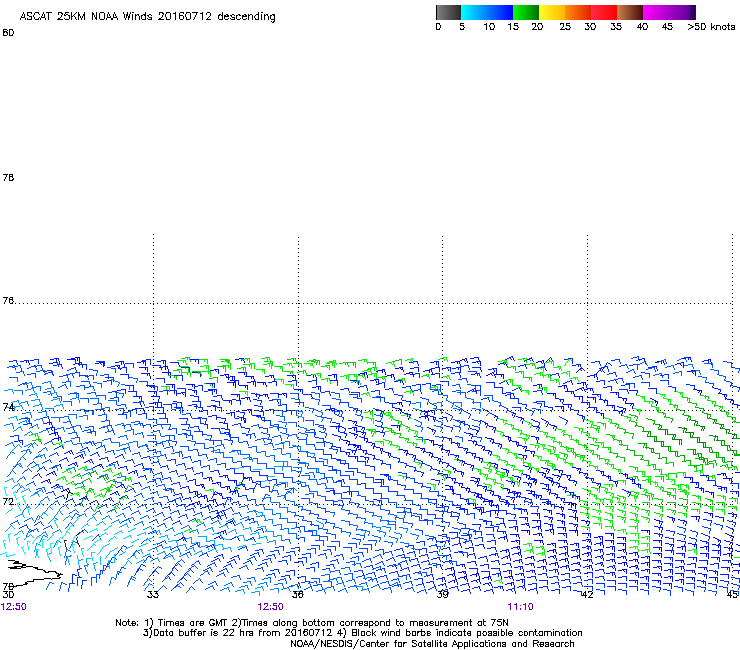Screen dimensions: 740x650
Task: Click the legend's '25' knots label
Action: (565, 27)
